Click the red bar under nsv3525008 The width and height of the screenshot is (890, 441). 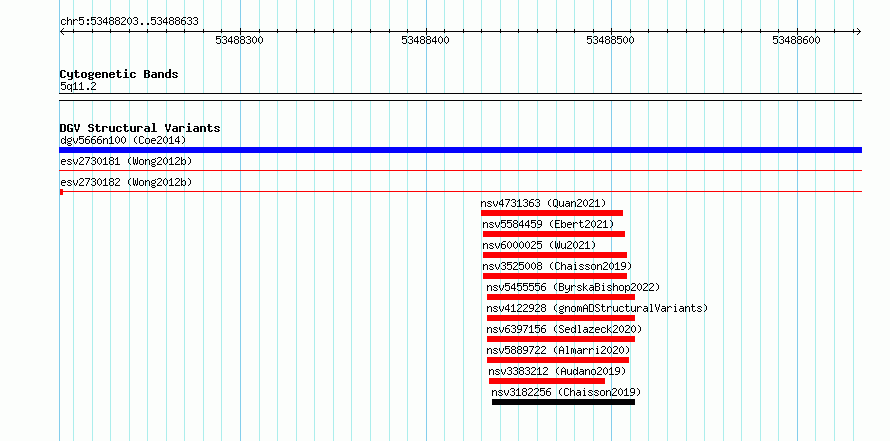click(555, 276)
